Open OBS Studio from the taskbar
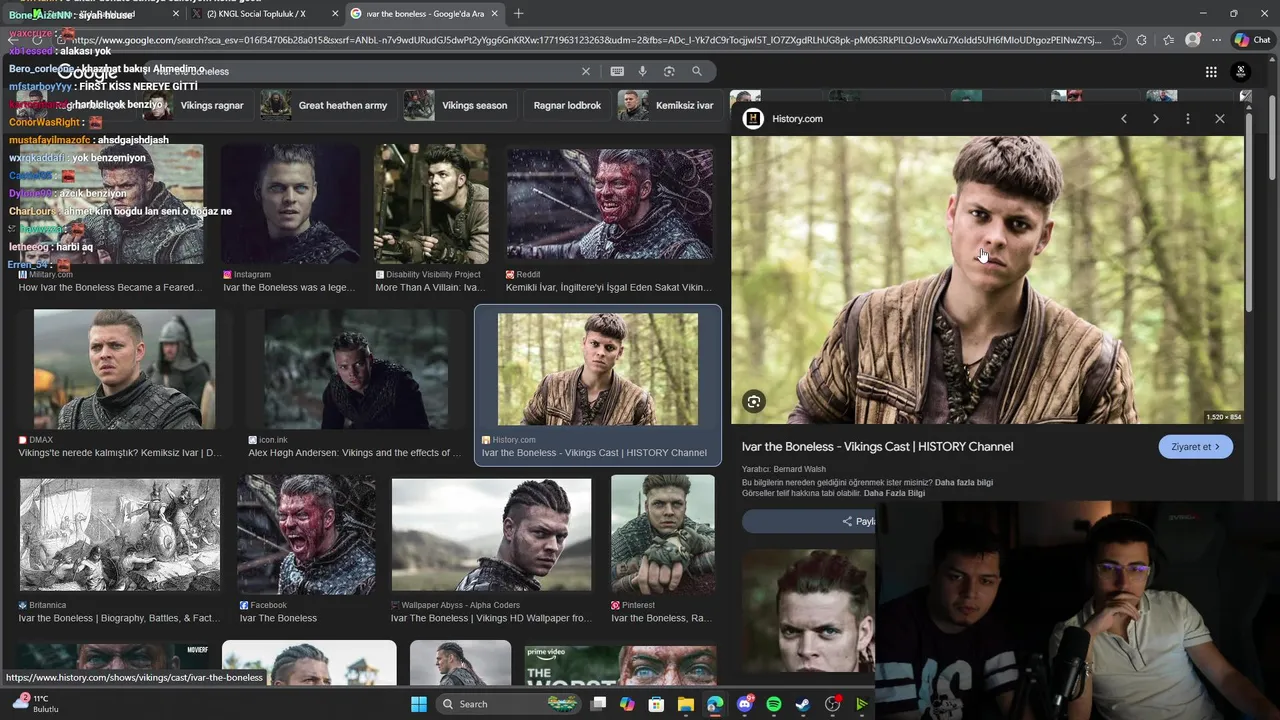Image resolution: width=1280 pixels, height=720 pixels. pos(833,704)
